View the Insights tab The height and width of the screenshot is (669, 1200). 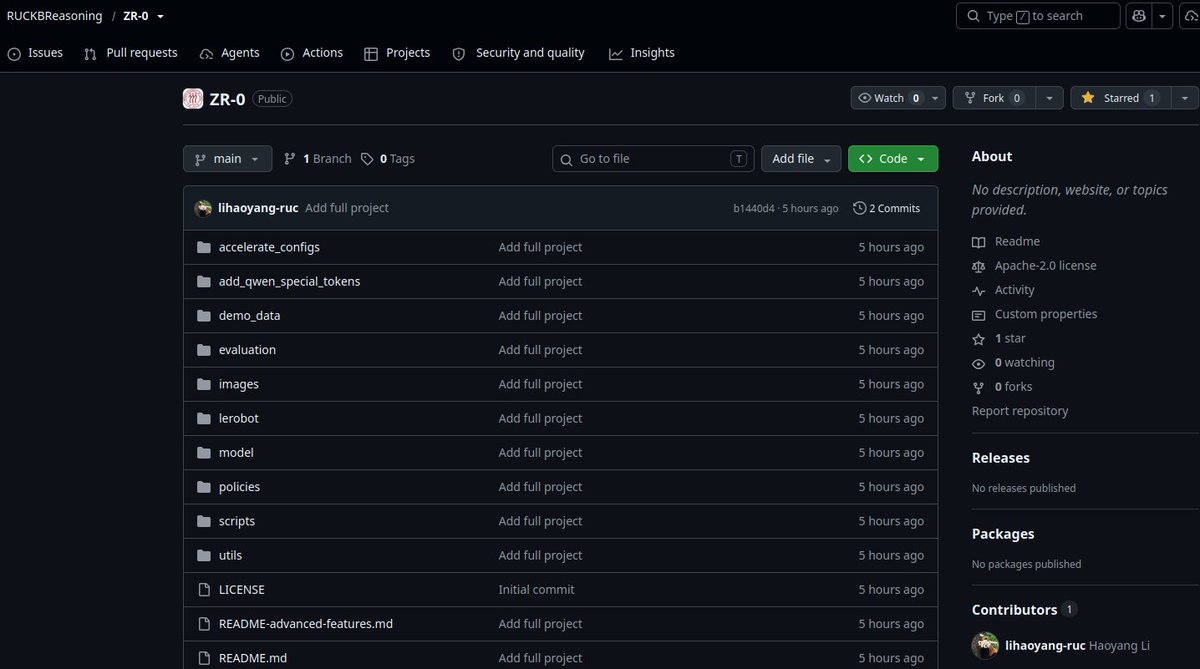coord(642,53)
